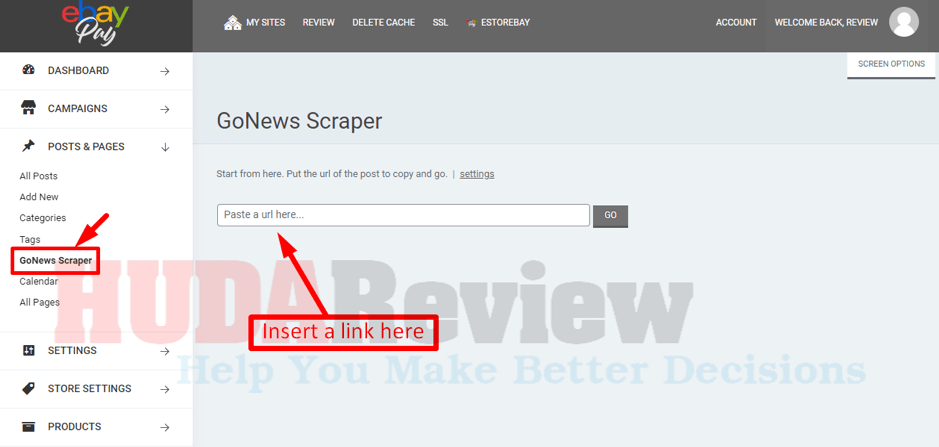Click the Store Settings tag icon
The height and width of the screenshot is (447, 939).
coord(28,388)
